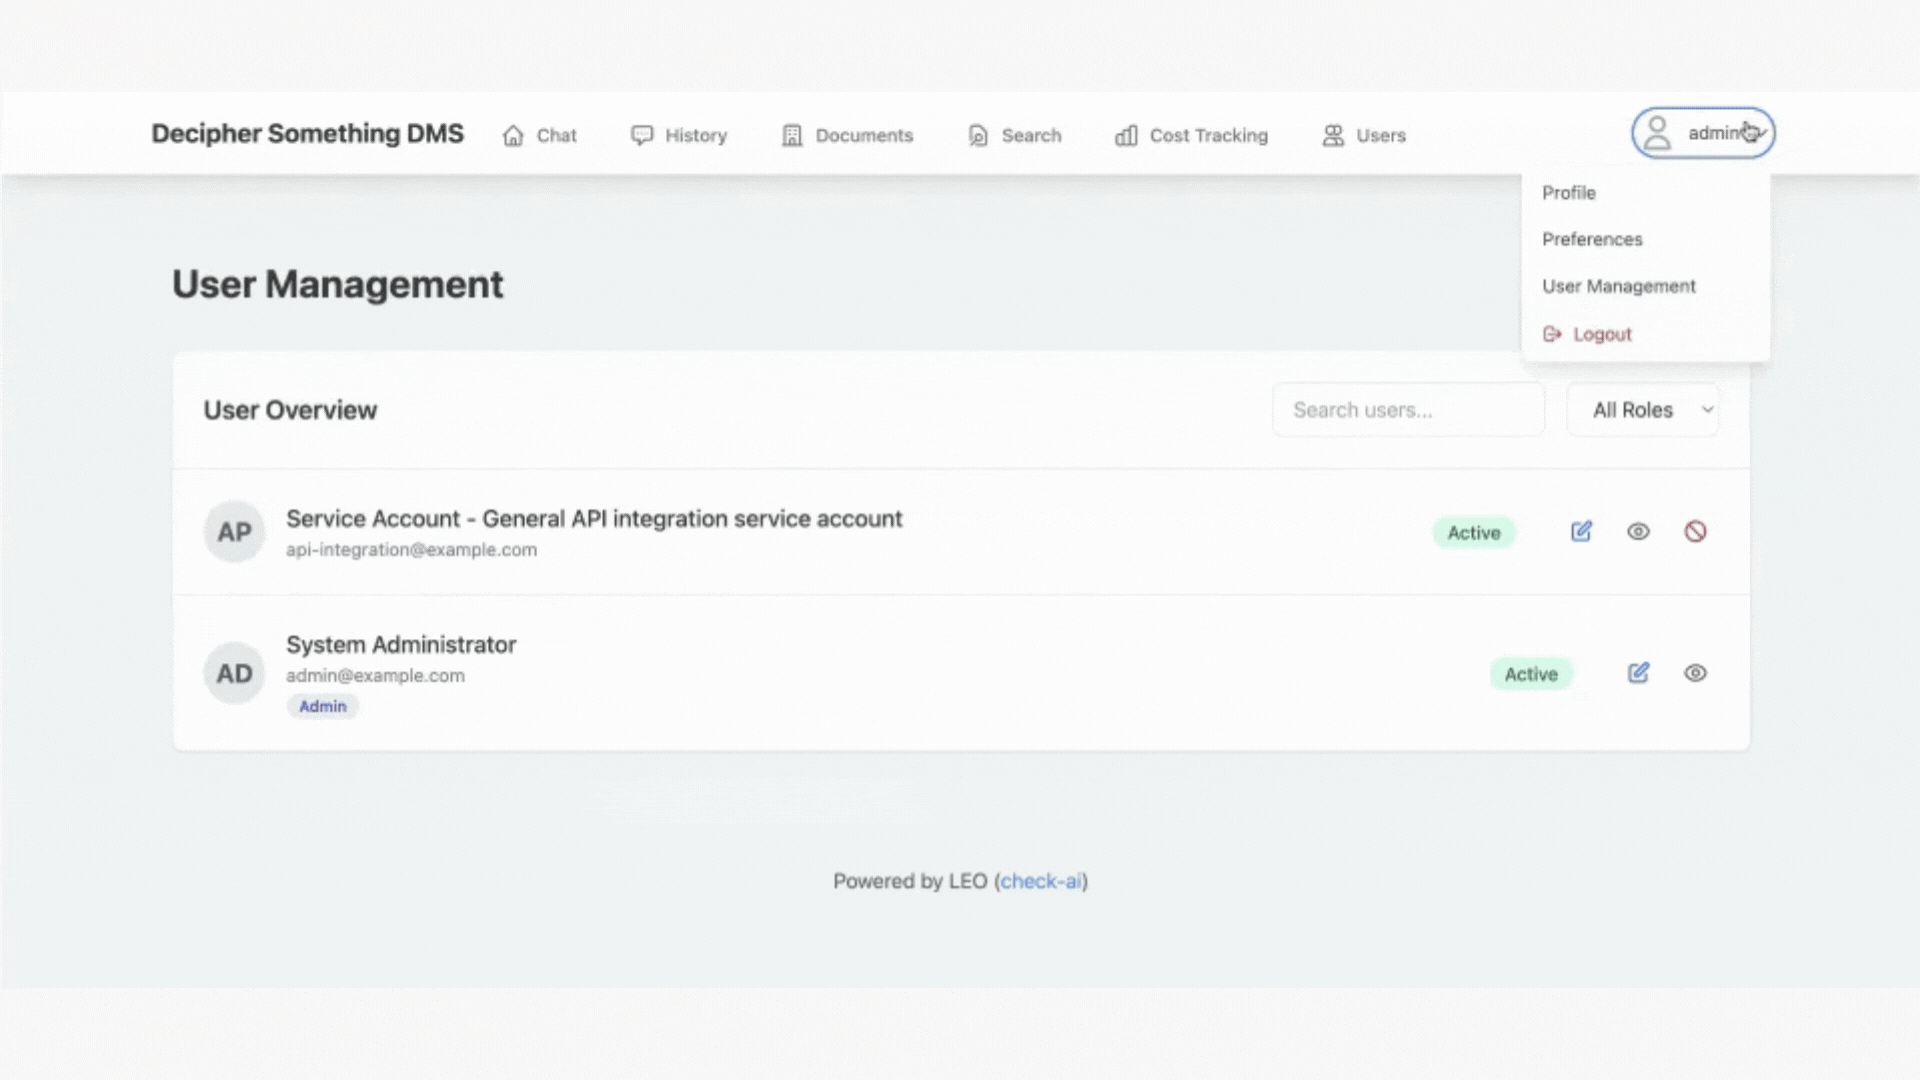The image size is (1920, 1080).
Task: Click the Users people icon
Action: click(1332, 135)
